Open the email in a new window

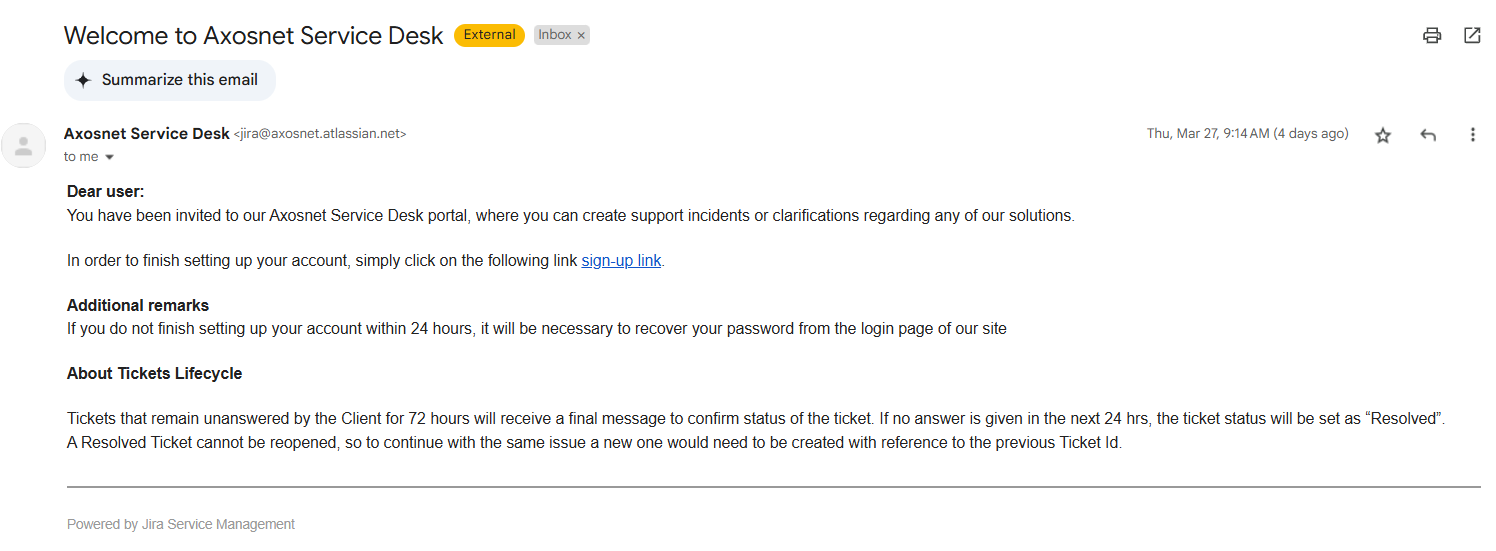pyautogui.click(x=1472, y=36)
